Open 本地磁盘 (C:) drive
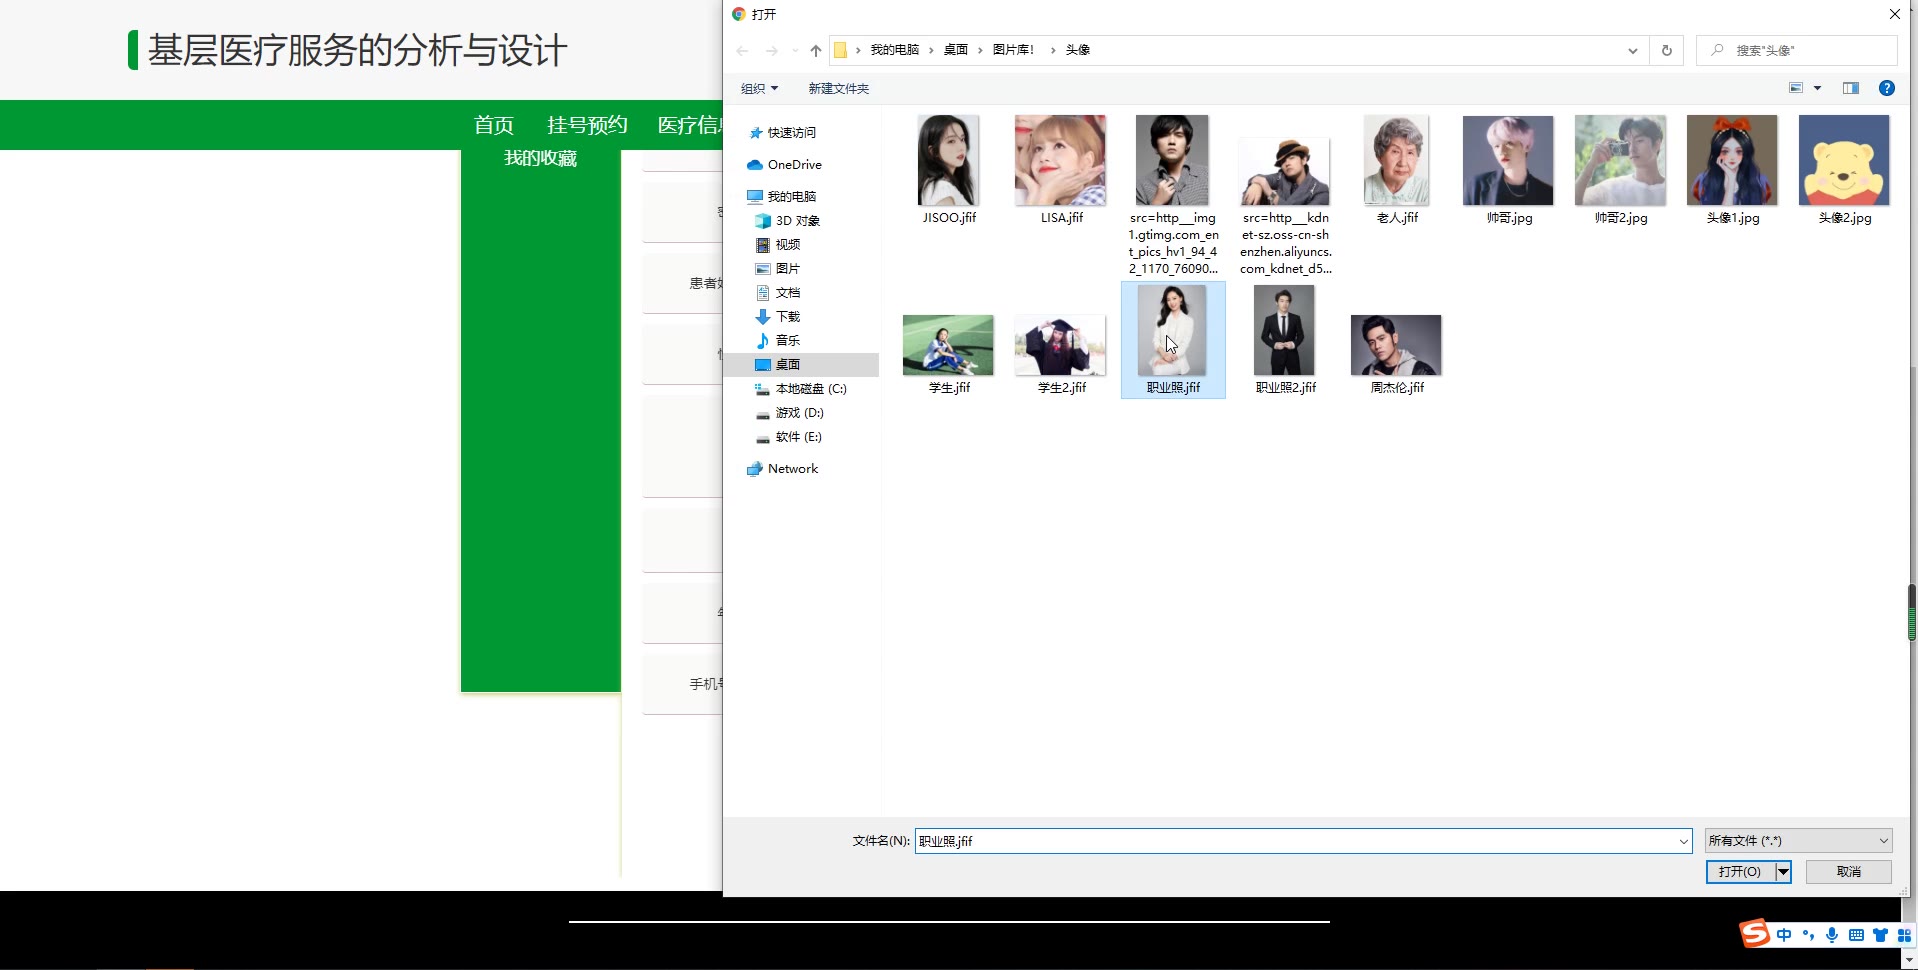Screen dimensions: 1918x970 click(810, 388)
